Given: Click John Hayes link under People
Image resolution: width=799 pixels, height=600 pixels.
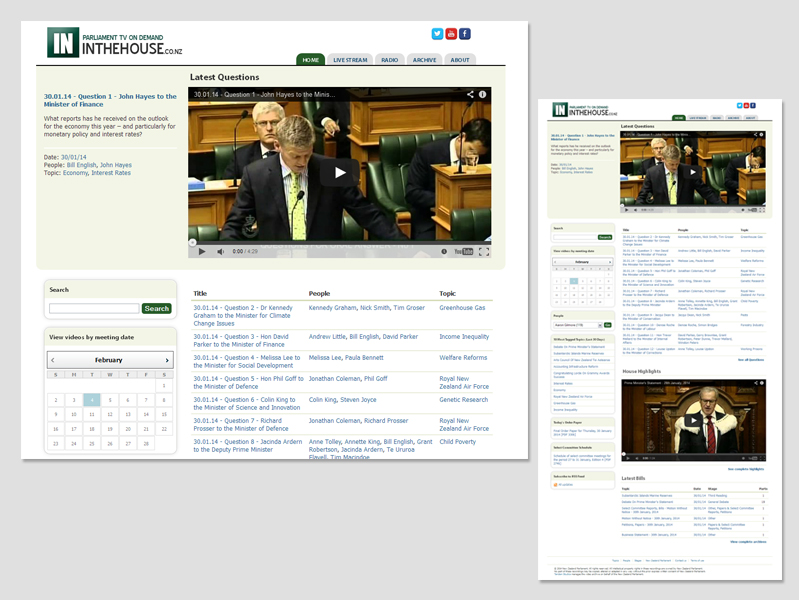Looking at the screenshot, I should 116,165.
